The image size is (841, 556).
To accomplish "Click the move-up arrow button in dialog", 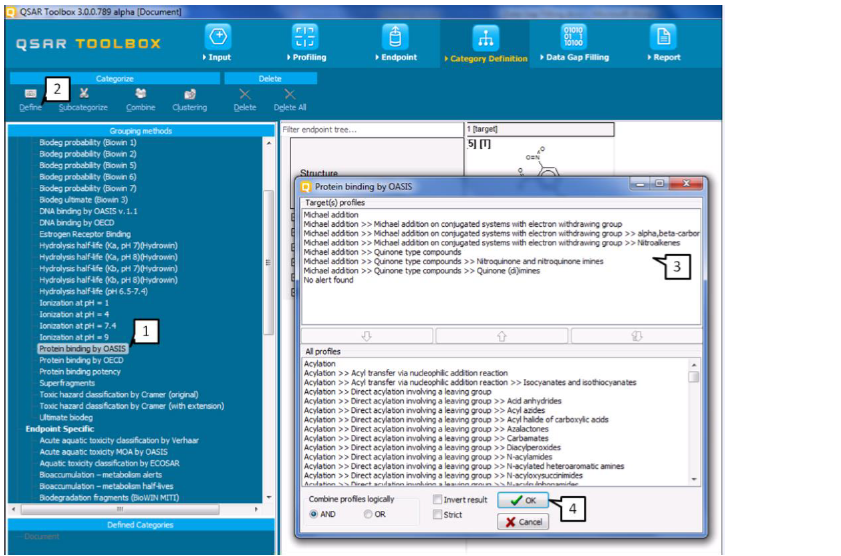I will pyautogui.click(x=501, y=336).
